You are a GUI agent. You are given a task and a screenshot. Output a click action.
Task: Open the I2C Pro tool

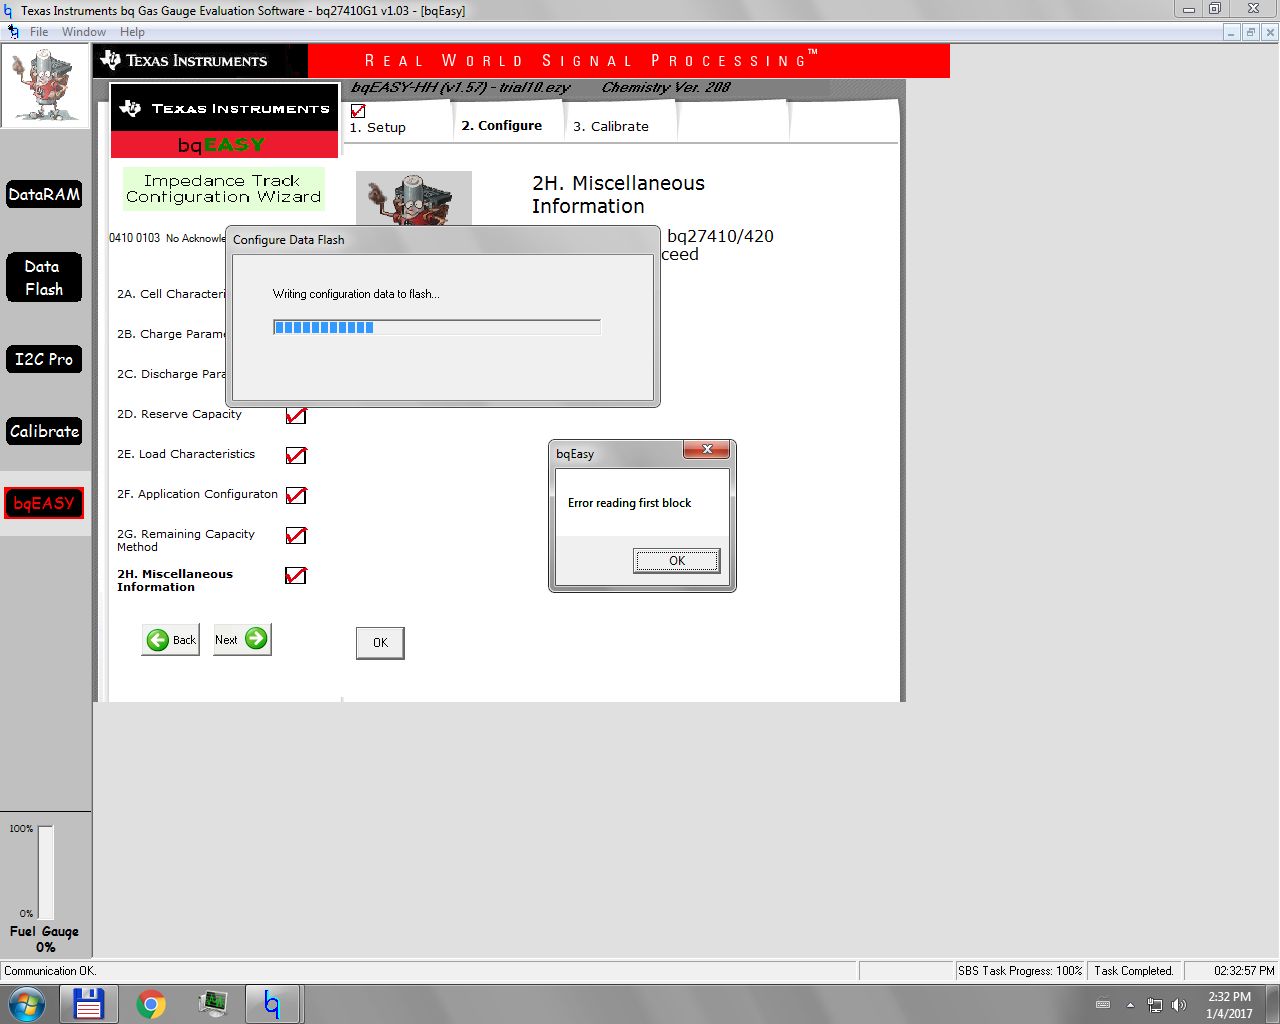pyautogui.click(x=44, y=359)
